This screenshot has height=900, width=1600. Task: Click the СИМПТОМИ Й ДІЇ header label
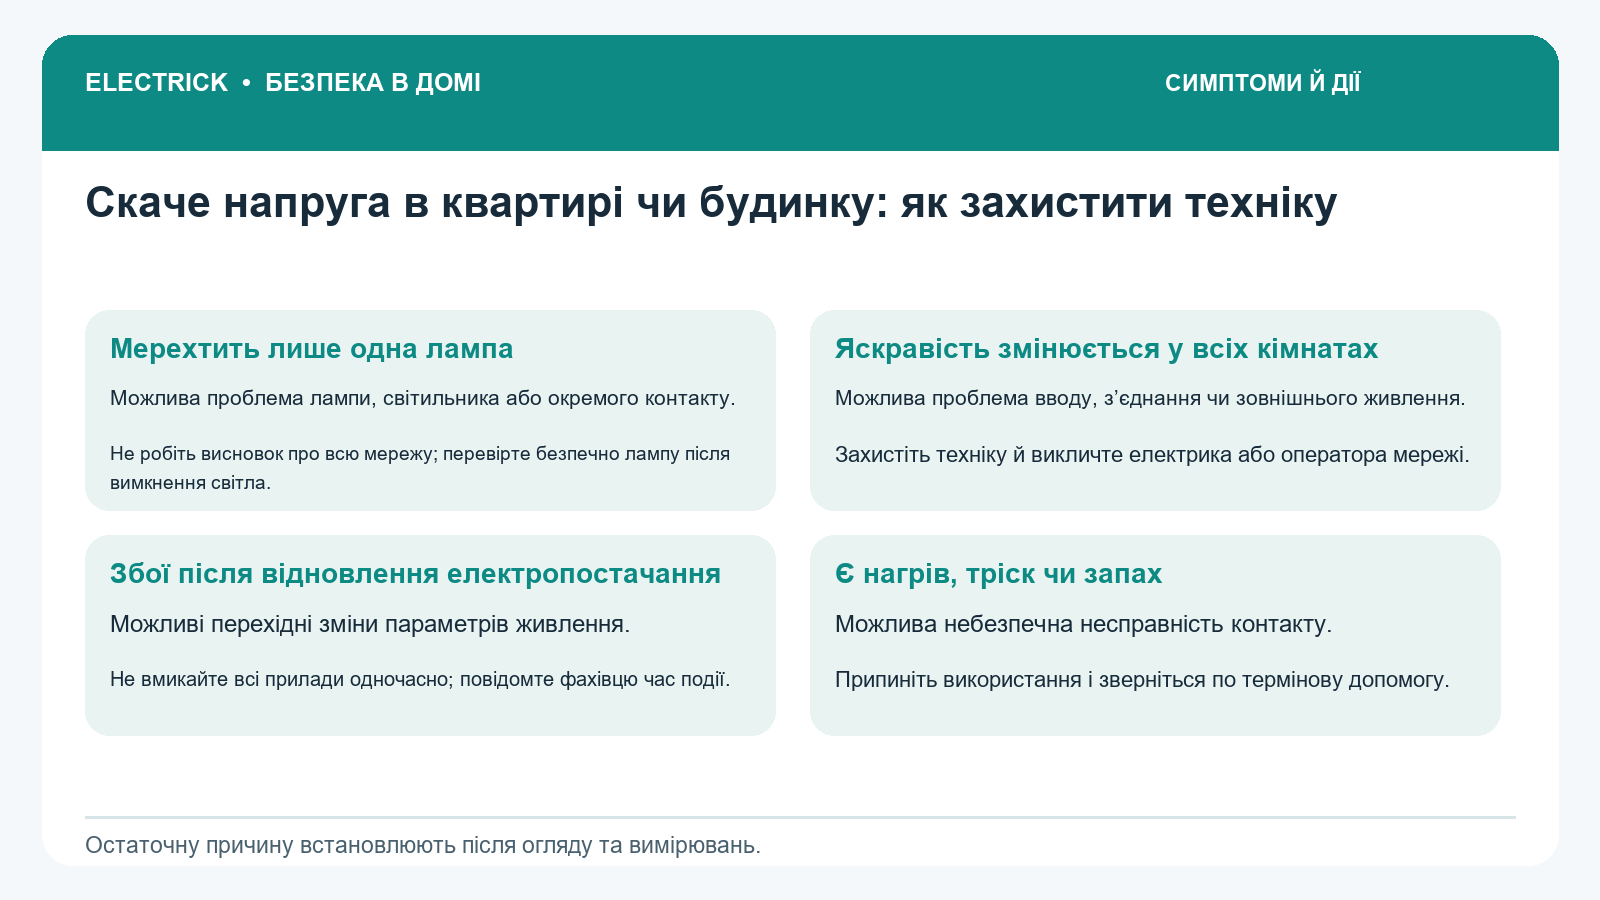point(1262,83)
